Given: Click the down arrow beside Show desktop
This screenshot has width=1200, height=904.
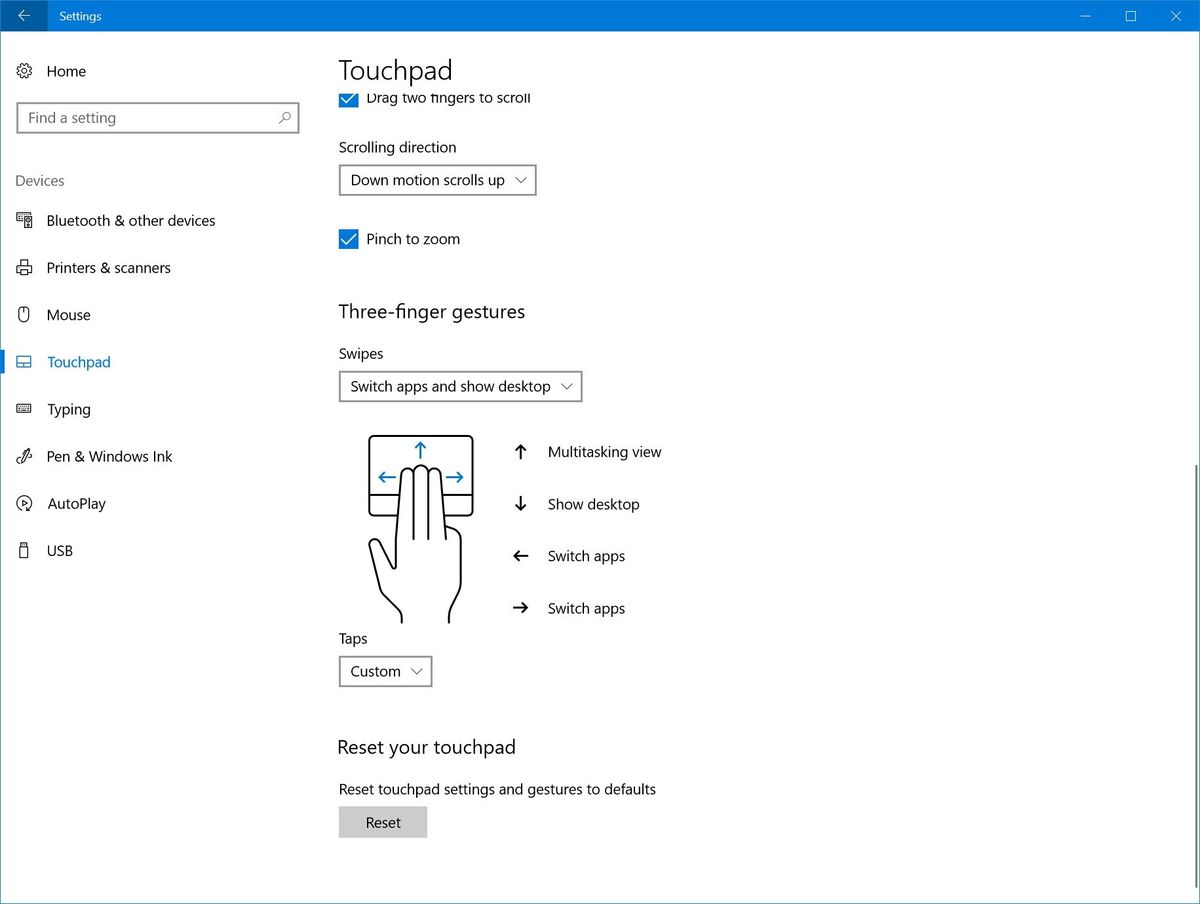Looking at the screenshot, I should (x=520, y=504).
